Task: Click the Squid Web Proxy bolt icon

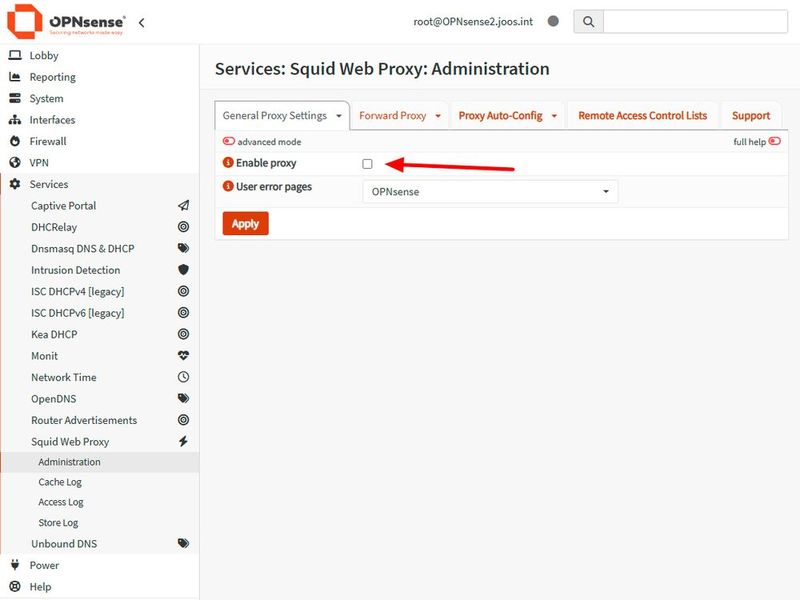Action: click(x=183, y=441)
